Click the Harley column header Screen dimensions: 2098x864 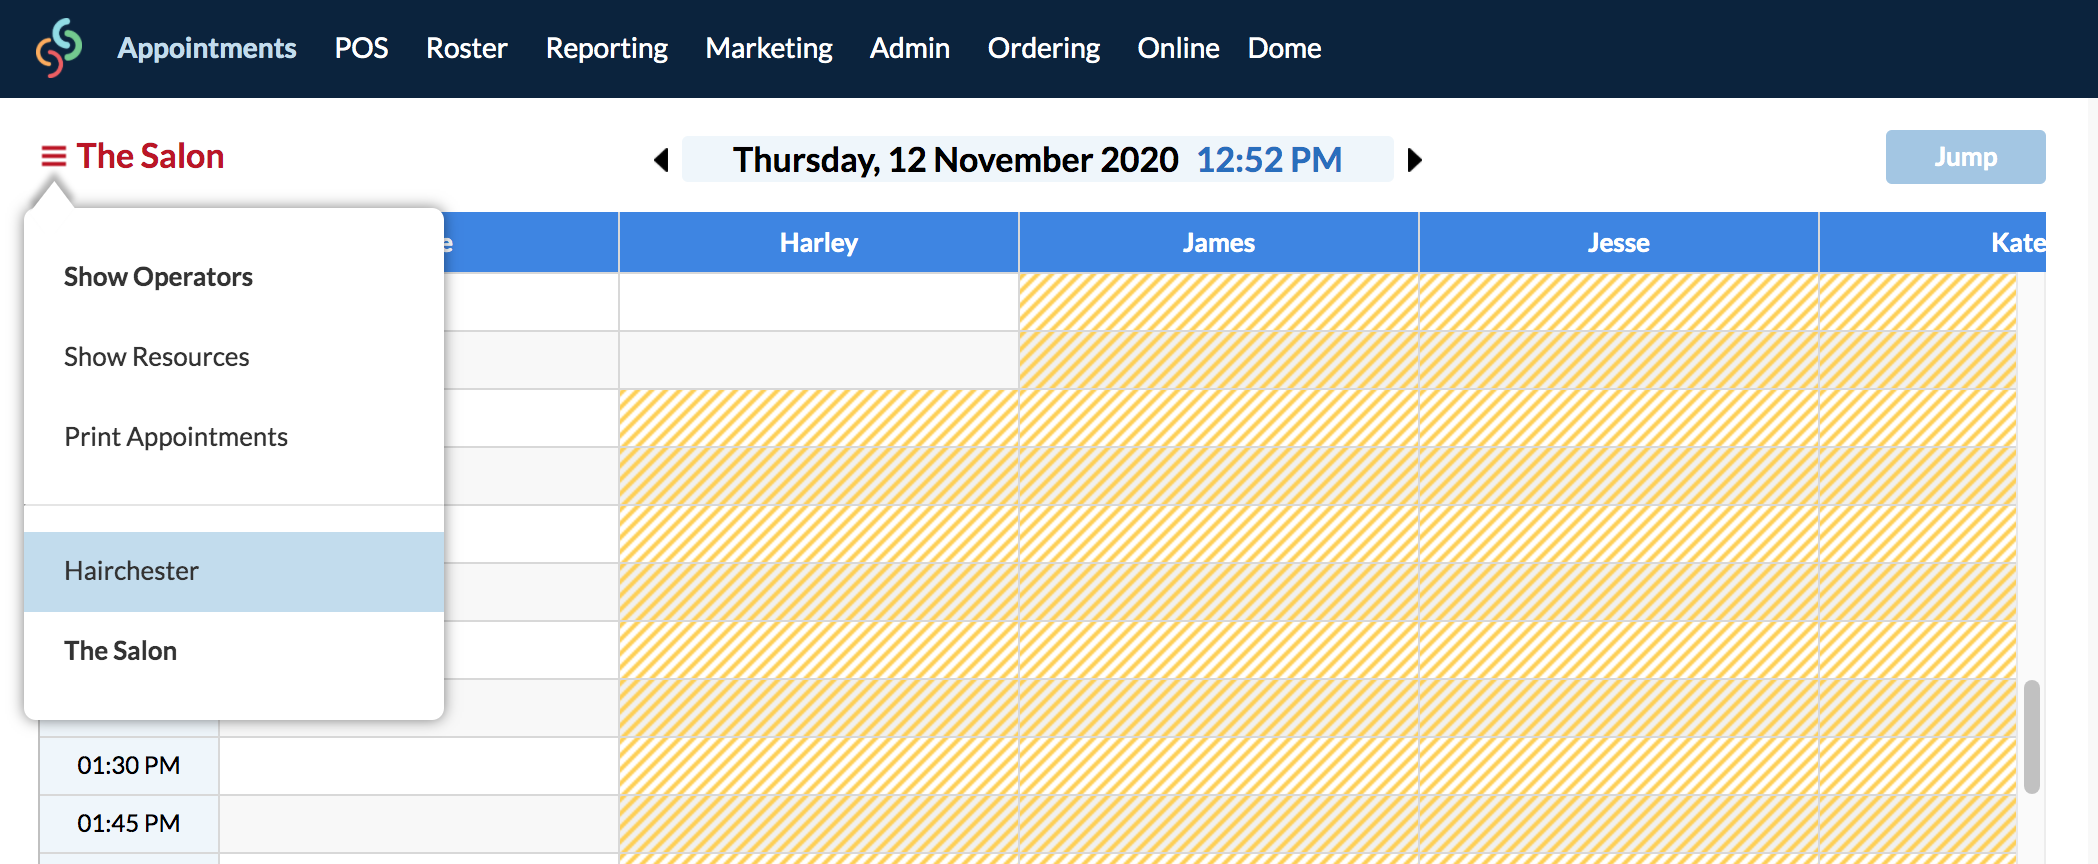pyautogui.click(x=819, y=242)
